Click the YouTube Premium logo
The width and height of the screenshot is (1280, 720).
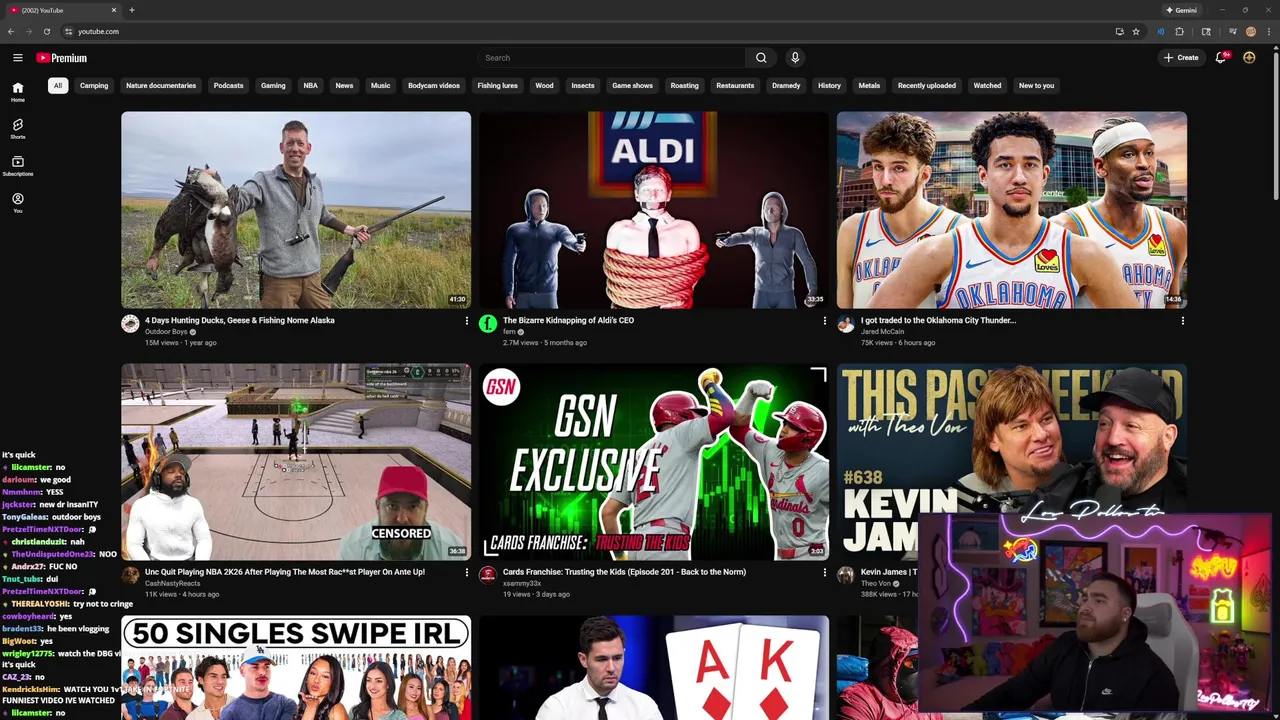click(x=62, y=58)
